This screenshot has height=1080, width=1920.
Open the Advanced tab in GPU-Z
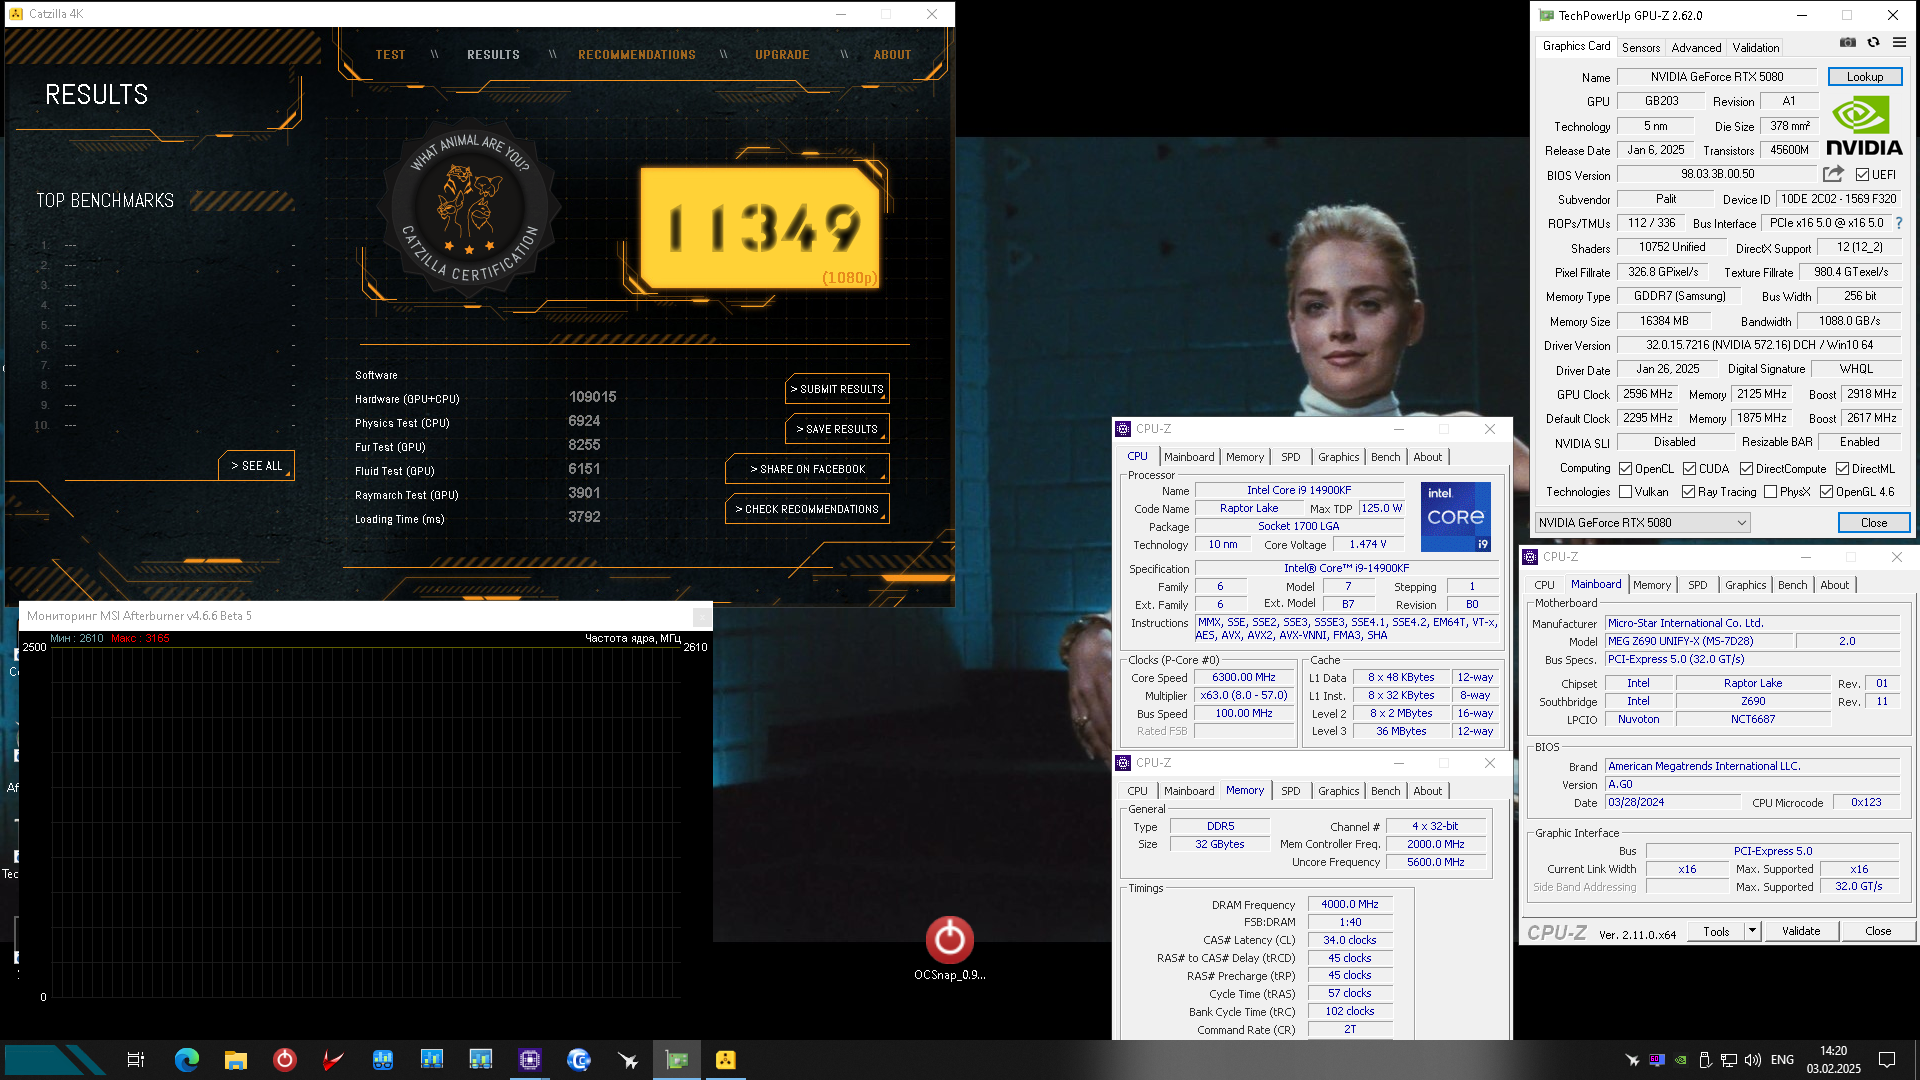pos(1696,47)
